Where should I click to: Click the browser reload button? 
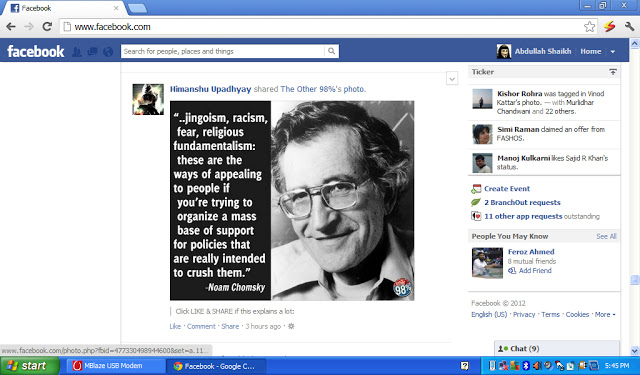click(x=47, y=27)
